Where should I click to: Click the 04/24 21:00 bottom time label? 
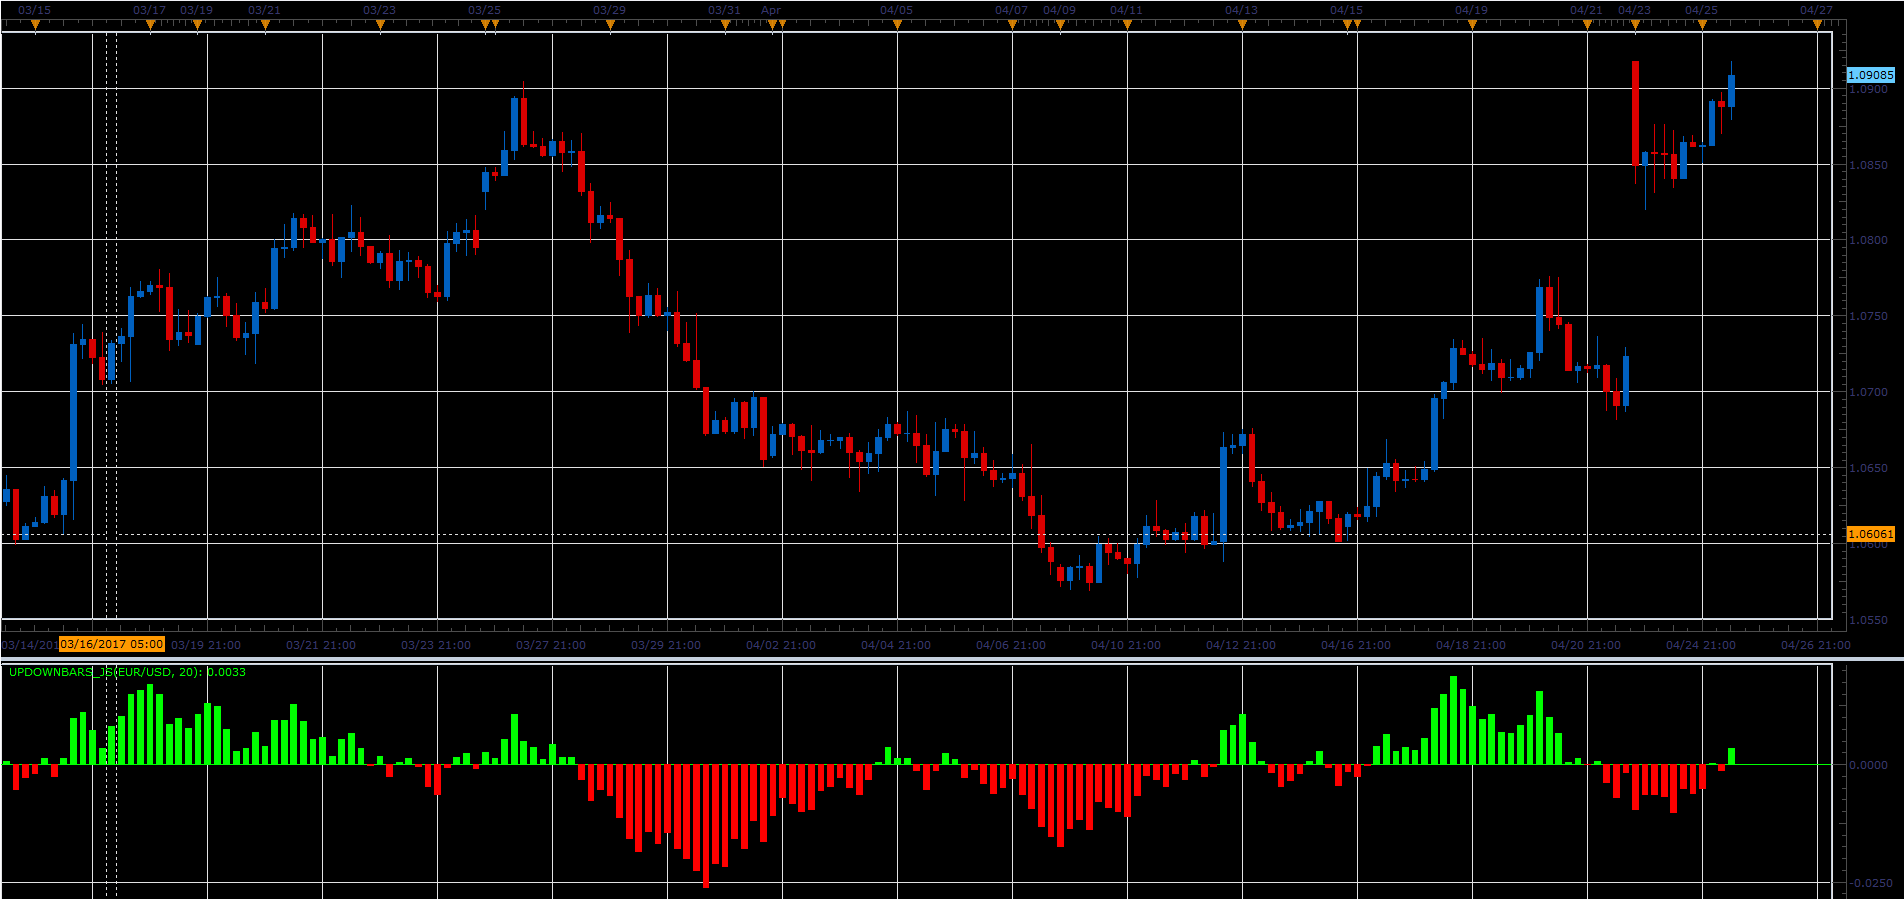[1701, 645]
